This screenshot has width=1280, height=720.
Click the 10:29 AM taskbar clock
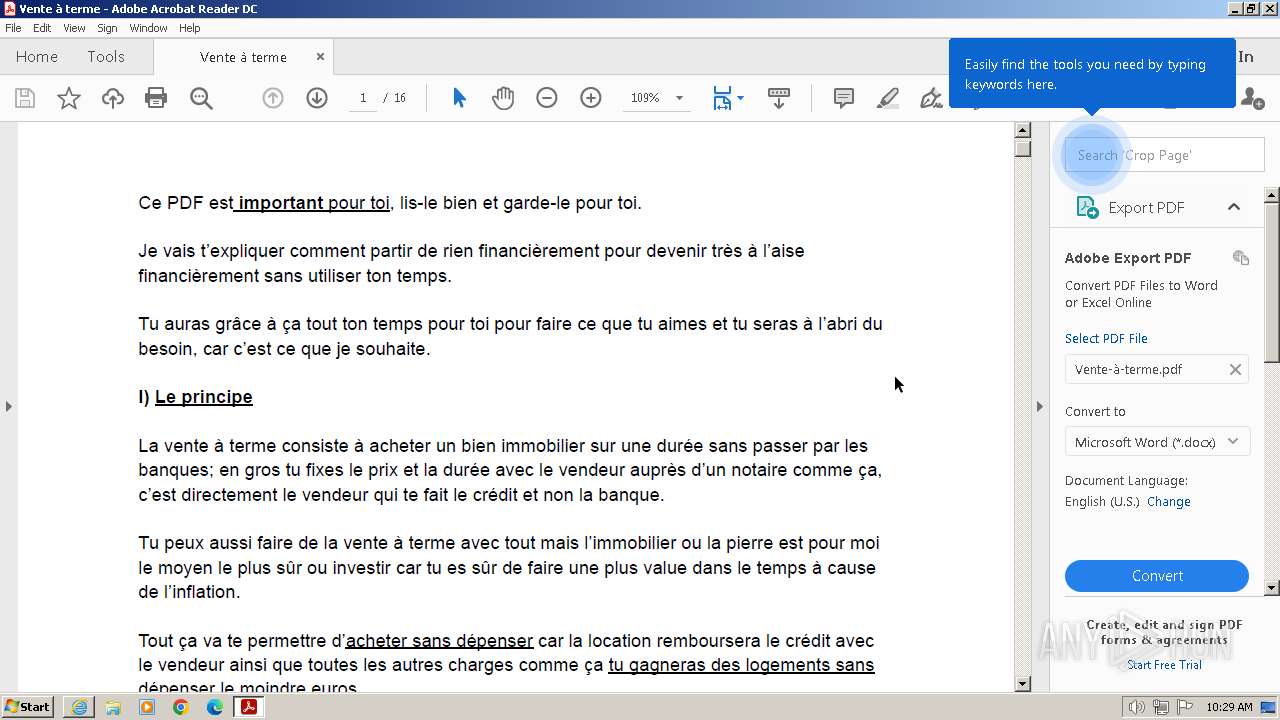point(1229,707)
